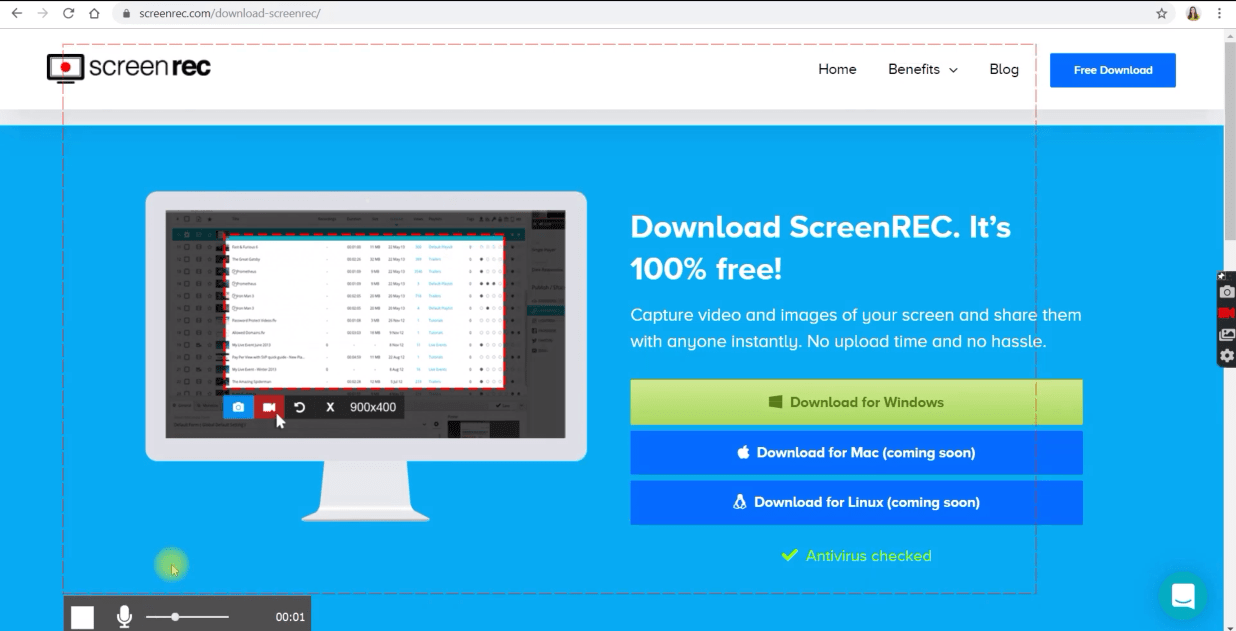Adjust the microphone volume slider
Image resolution: width=1236 pixels, height=631 pixels.
click(187, 617)
